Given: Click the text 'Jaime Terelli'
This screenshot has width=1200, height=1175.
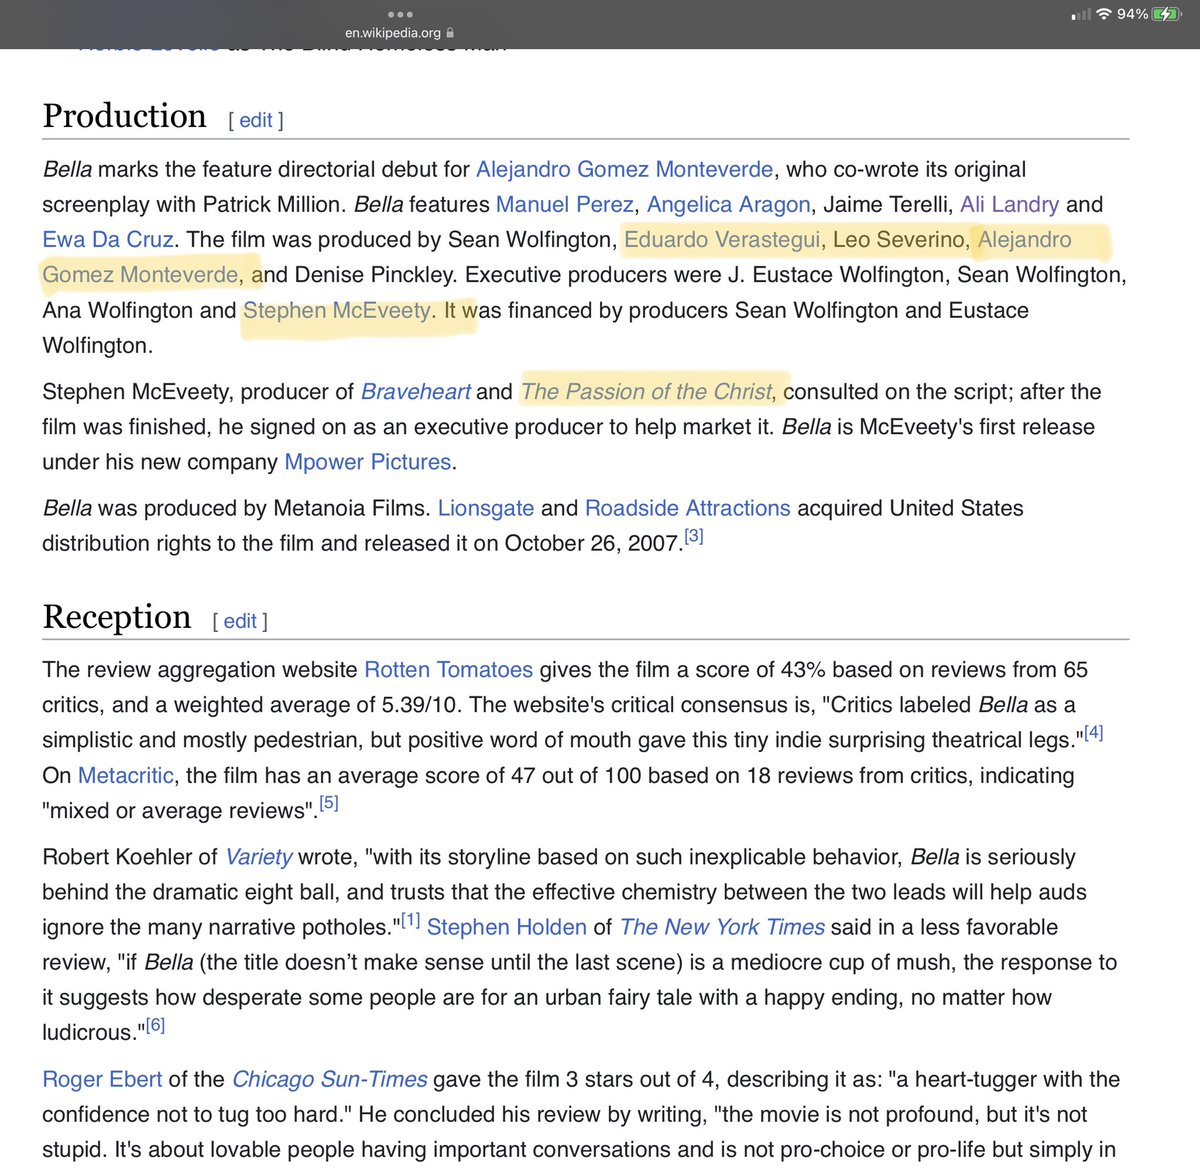Looking at the screenshot, I should (885, 204).
